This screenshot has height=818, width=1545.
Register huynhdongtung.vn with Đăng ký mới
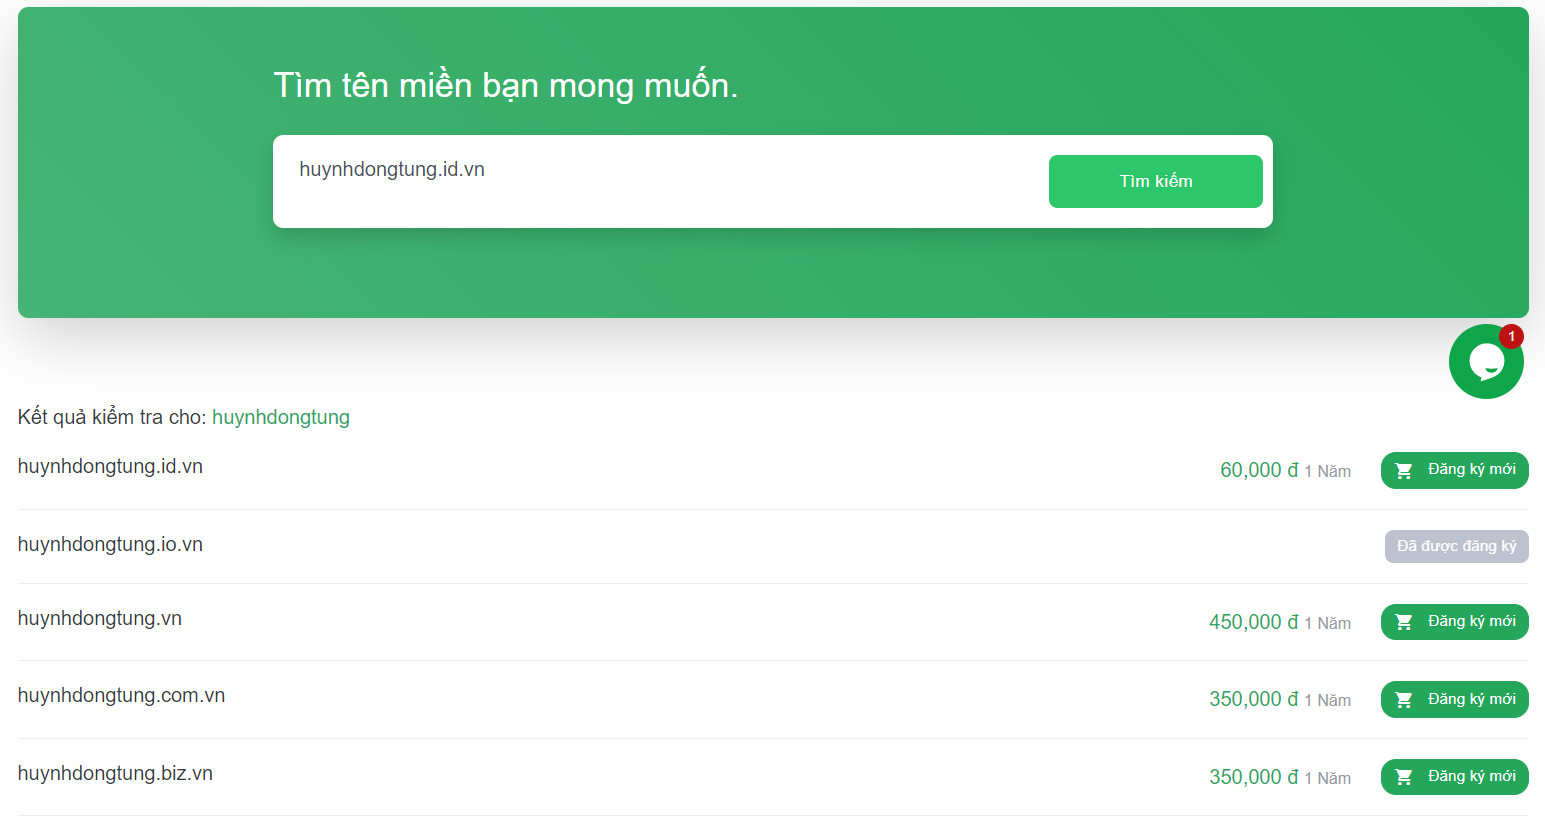pyautogui.click(x=1454, y=622)
